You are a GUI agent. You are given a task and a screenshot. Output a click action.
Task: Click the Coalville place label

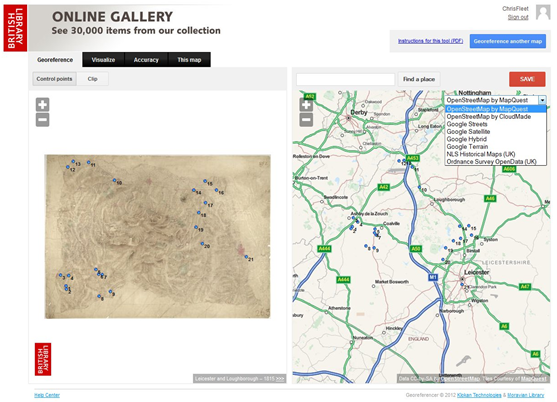[391, 223]
